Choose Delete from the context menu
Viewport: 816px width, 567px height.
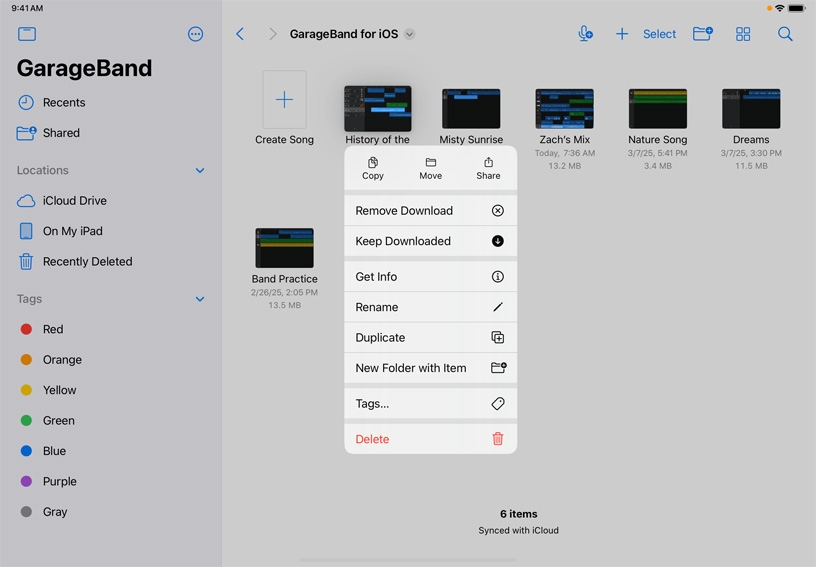tap(430, 439)
